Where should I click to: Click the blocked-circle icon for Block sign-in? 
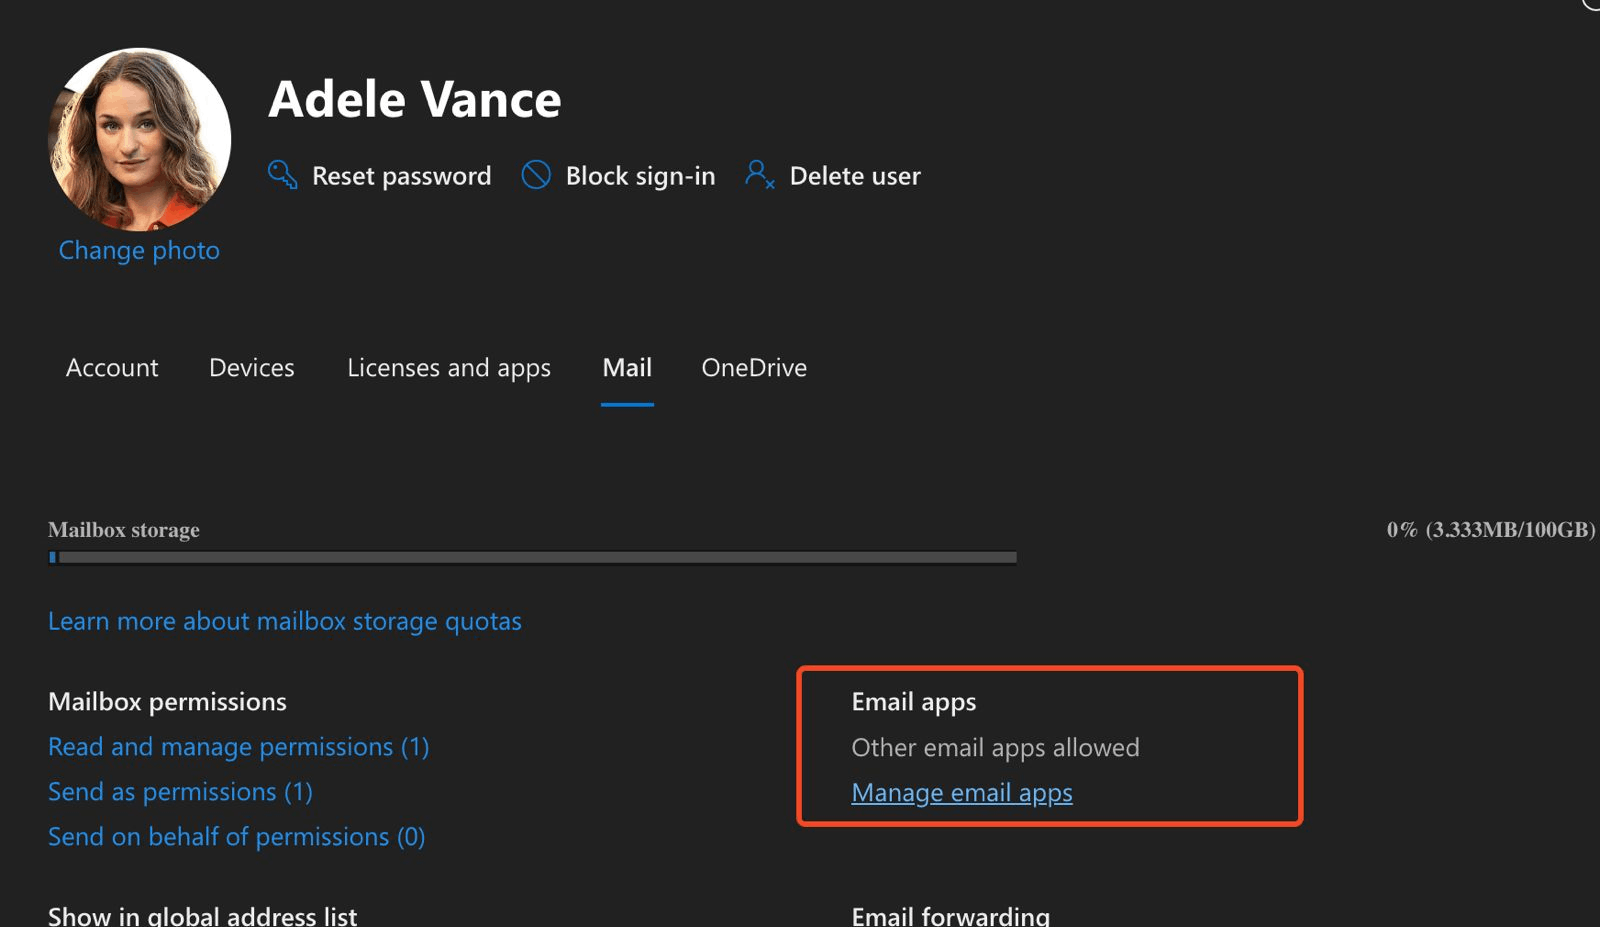point(536,175)
